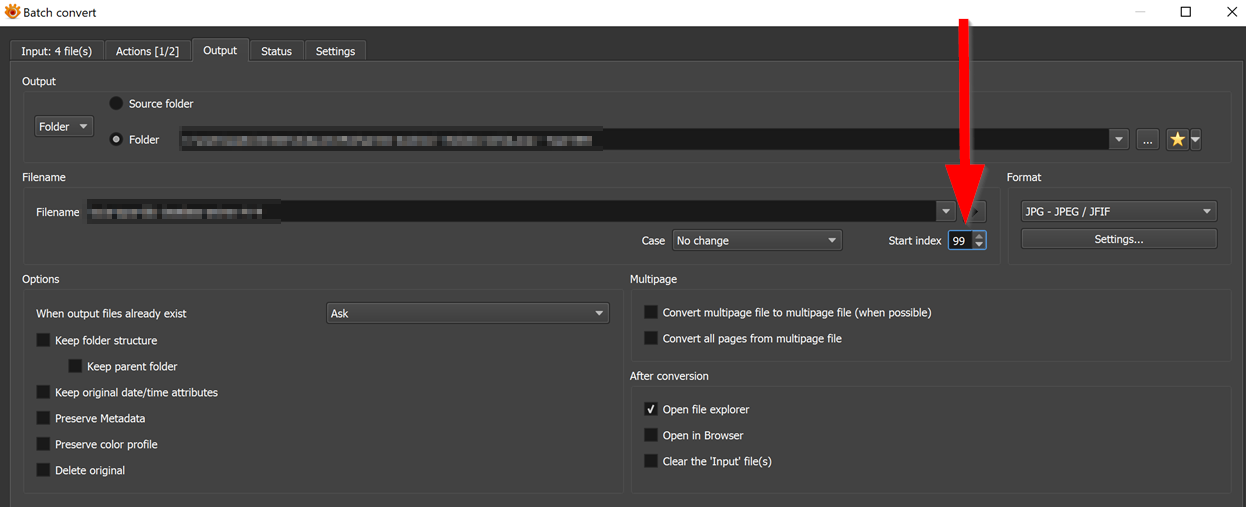1246x507 pixels.
Task: Enable Keep folder structure checkbox
Action: point(43,341)
